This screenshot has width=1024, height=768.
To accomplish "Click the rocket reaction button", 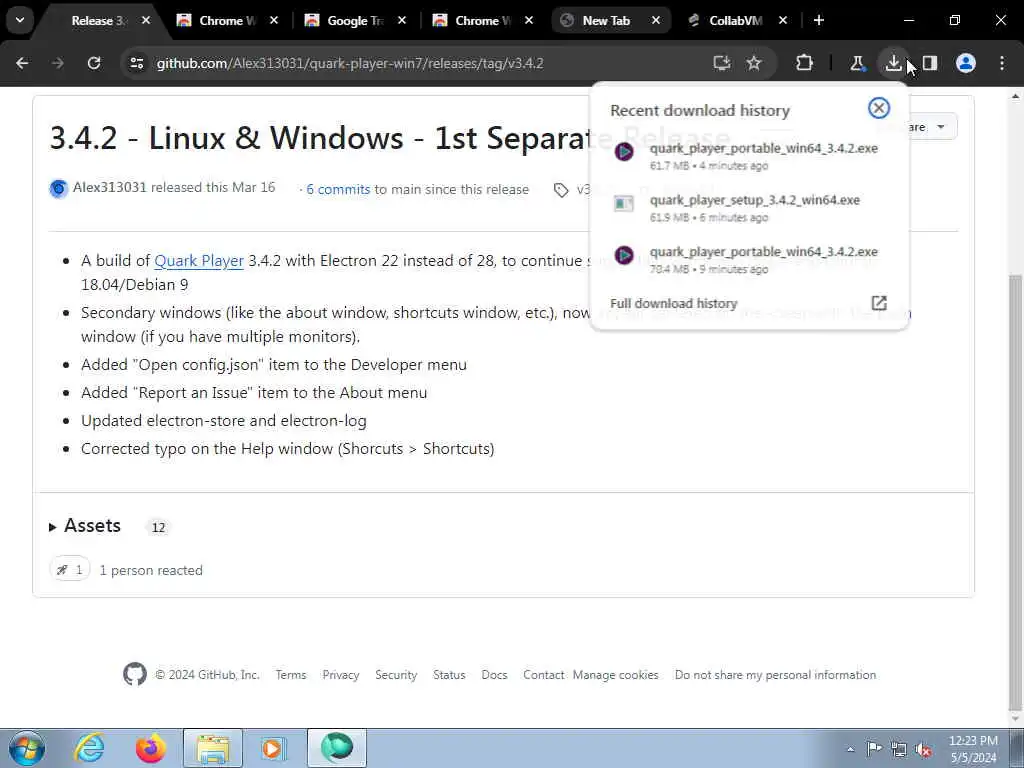I will point(69,570).
